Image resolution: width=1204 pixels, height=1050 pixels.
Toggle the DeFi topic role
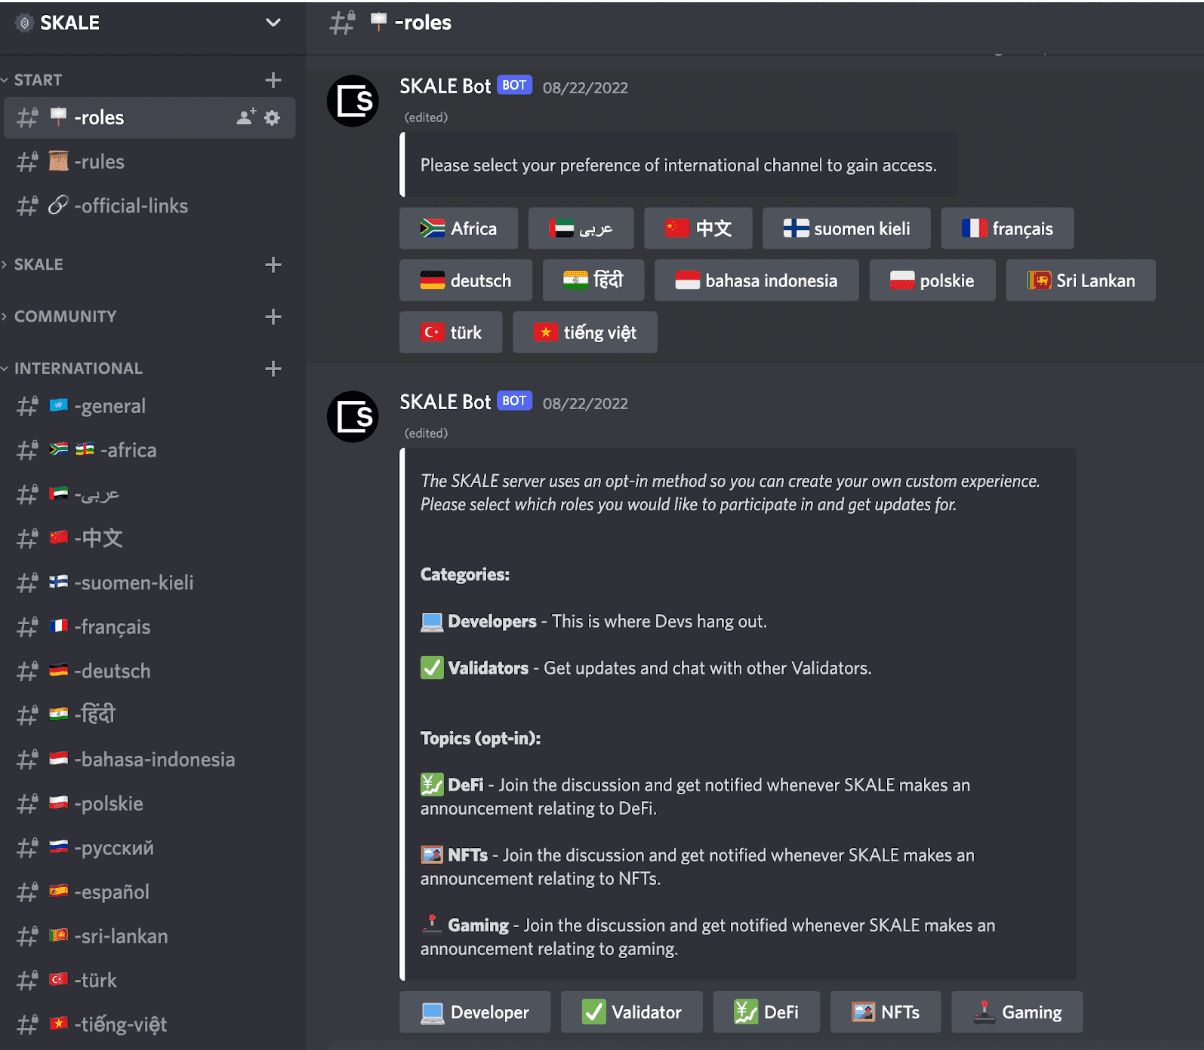click(766, 1012)
